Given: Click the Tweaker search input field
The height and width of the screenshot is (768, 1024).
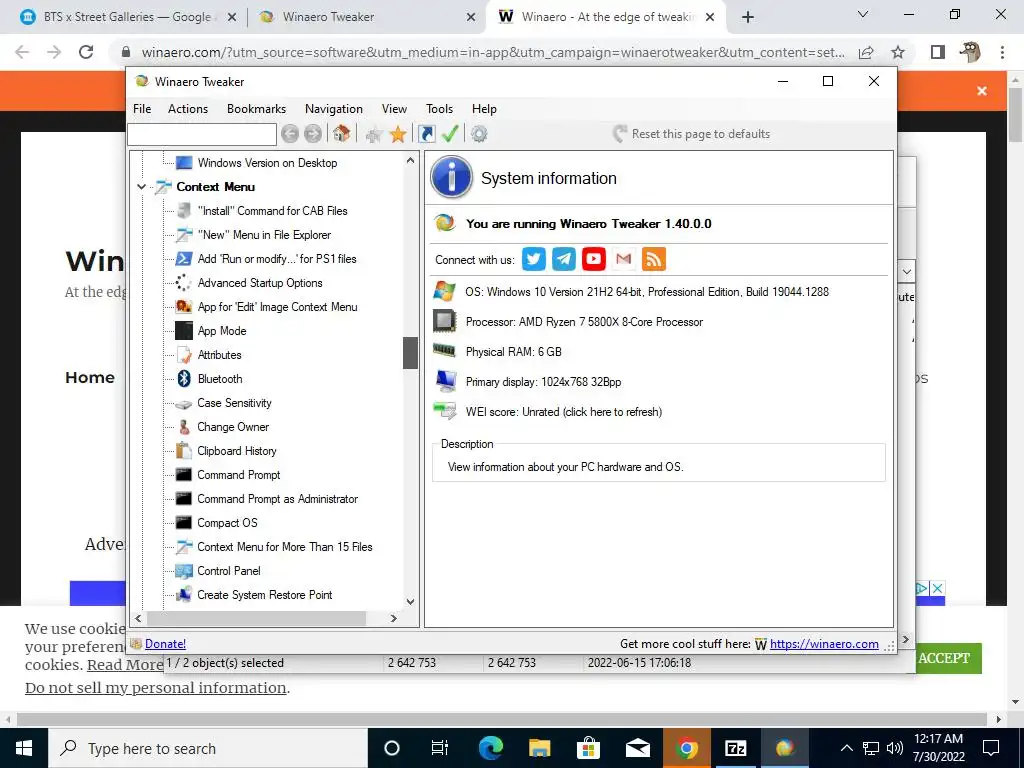Looking at the screenshot, I should tap(202, 134).
